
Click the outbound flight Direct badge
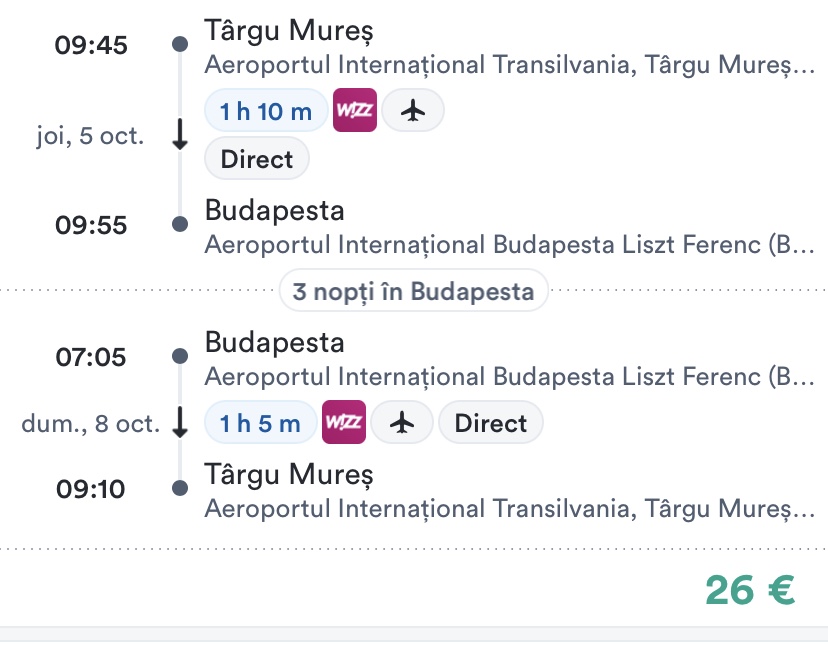[257, 159]
